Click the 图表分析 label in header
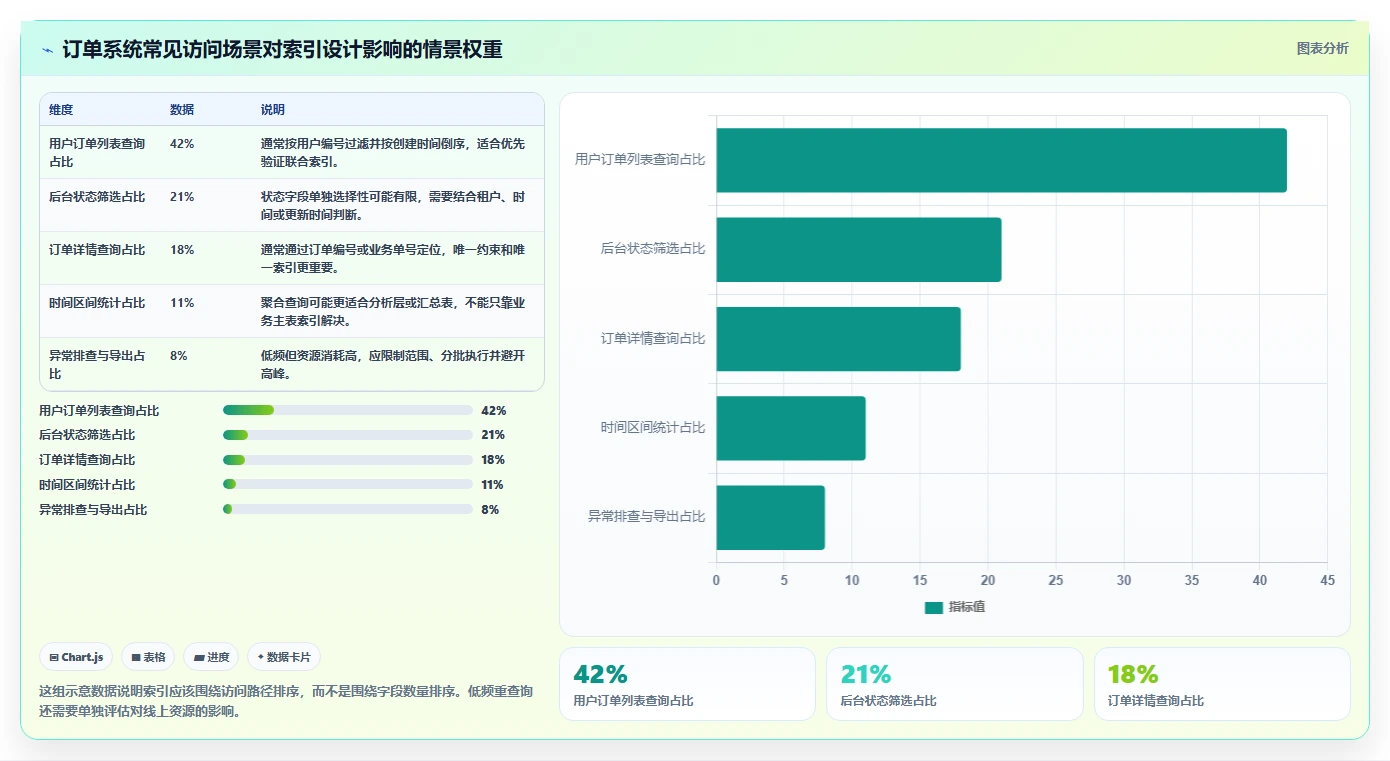1390x761 pixels. (x=1322, y=48)
